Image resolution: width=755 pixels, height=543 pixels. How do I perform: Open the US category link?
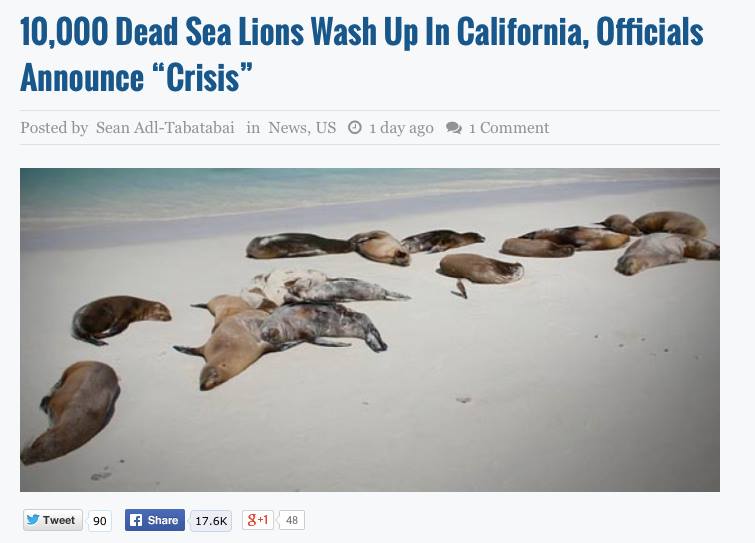326,128
